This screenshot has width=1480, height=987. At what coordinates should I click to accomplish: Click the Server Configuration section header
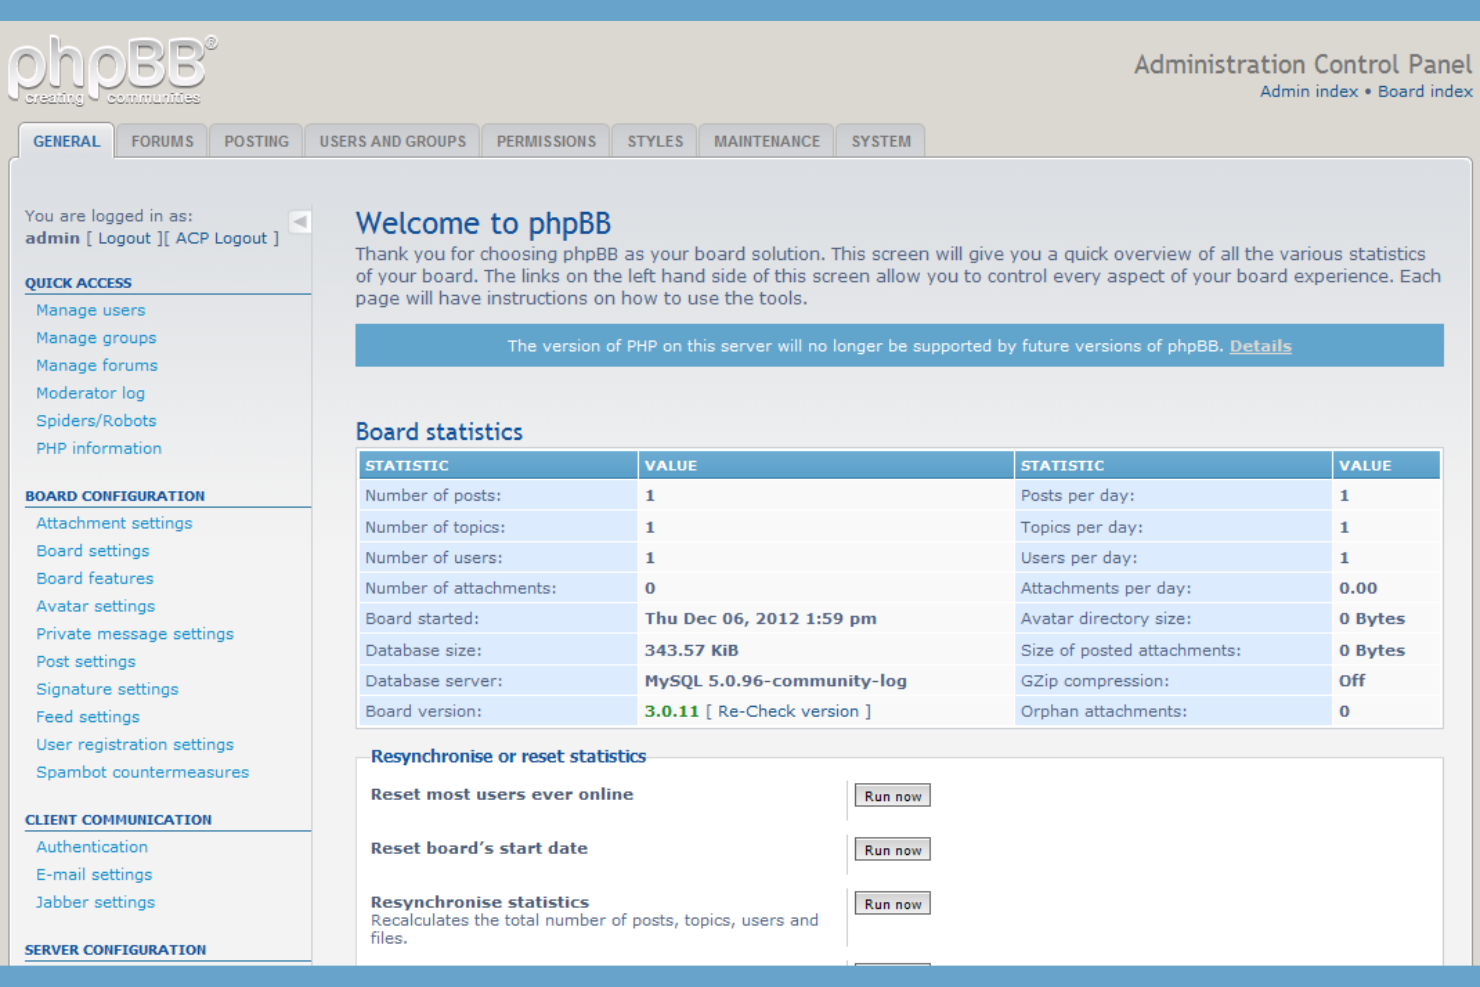(115, 950)
